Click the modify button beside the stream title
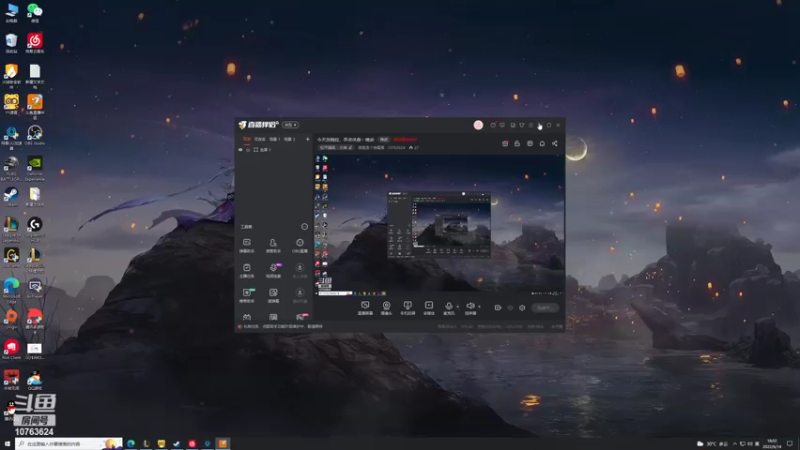The width and height of the screenshot is (800, 450). (384, 139)
